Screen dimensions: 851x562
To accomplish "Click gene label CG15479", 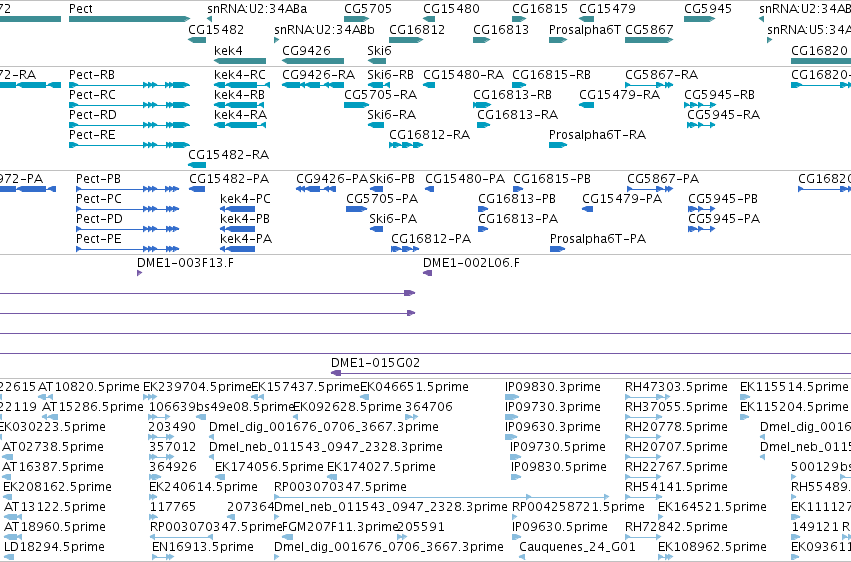I will 607,9.
